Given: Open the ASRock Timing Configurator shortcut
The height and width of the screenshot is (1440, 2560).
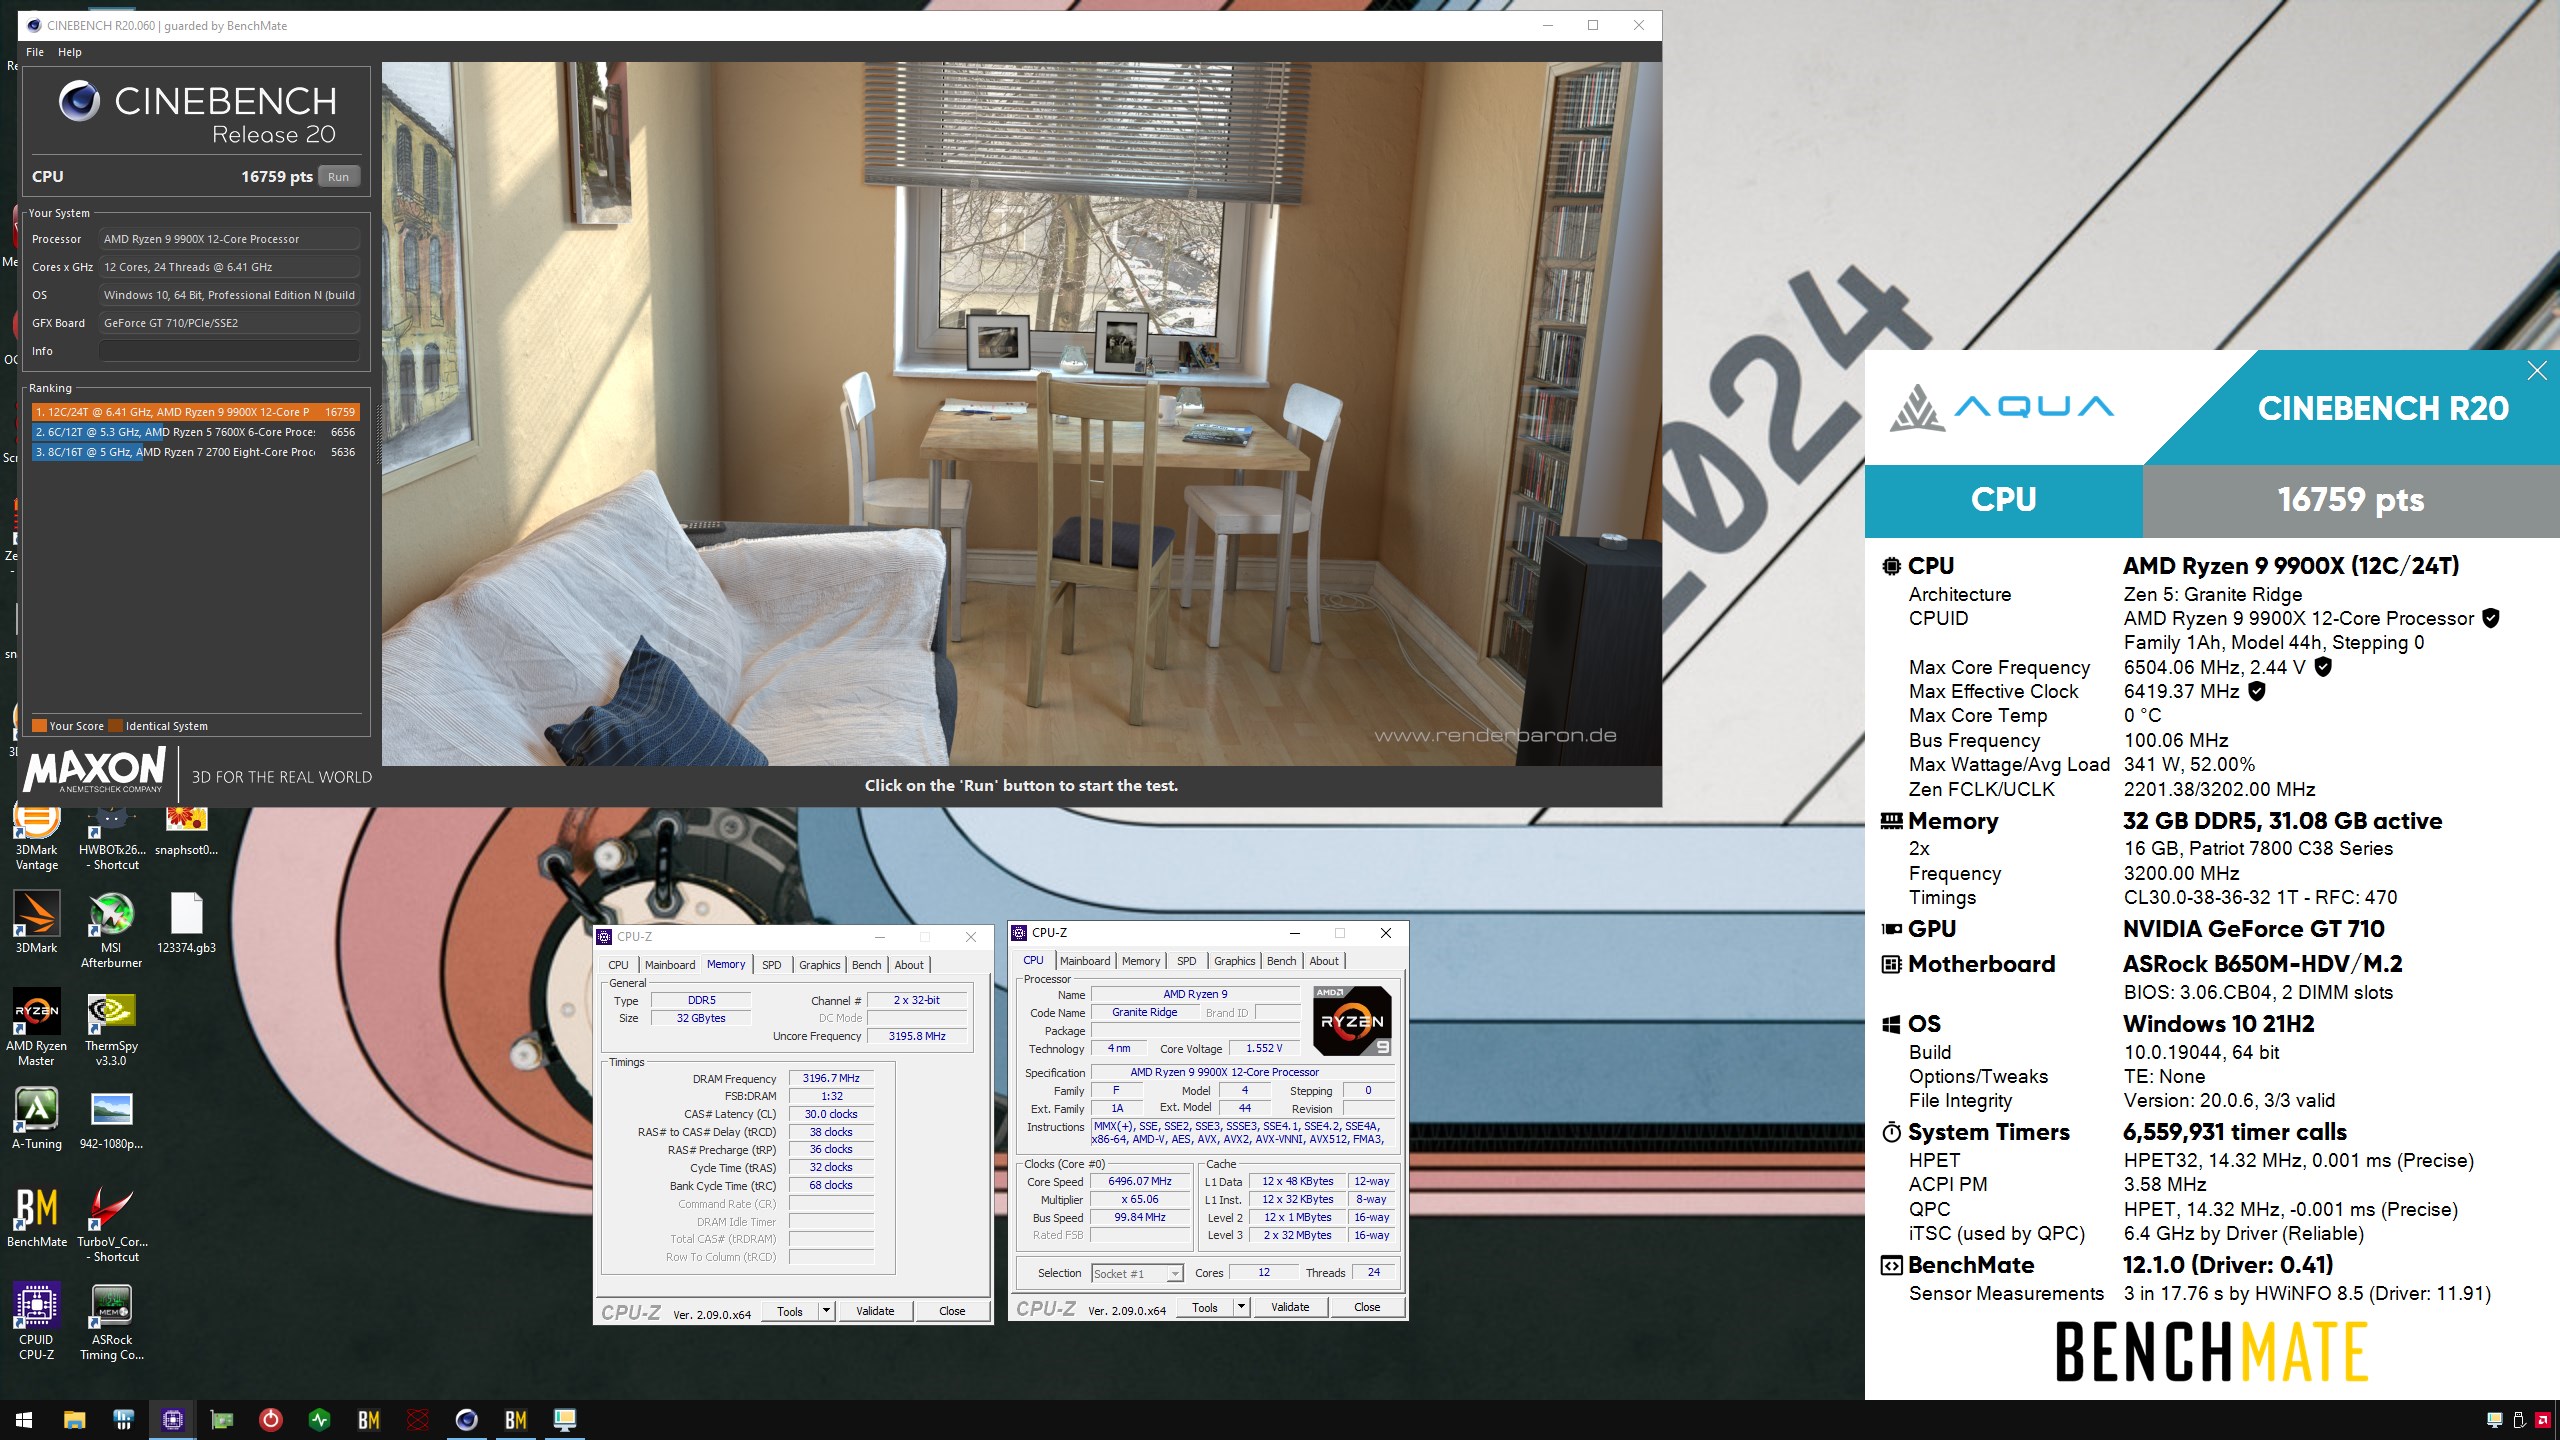Looking at the screenshot, I should [x=111, y=1322].
